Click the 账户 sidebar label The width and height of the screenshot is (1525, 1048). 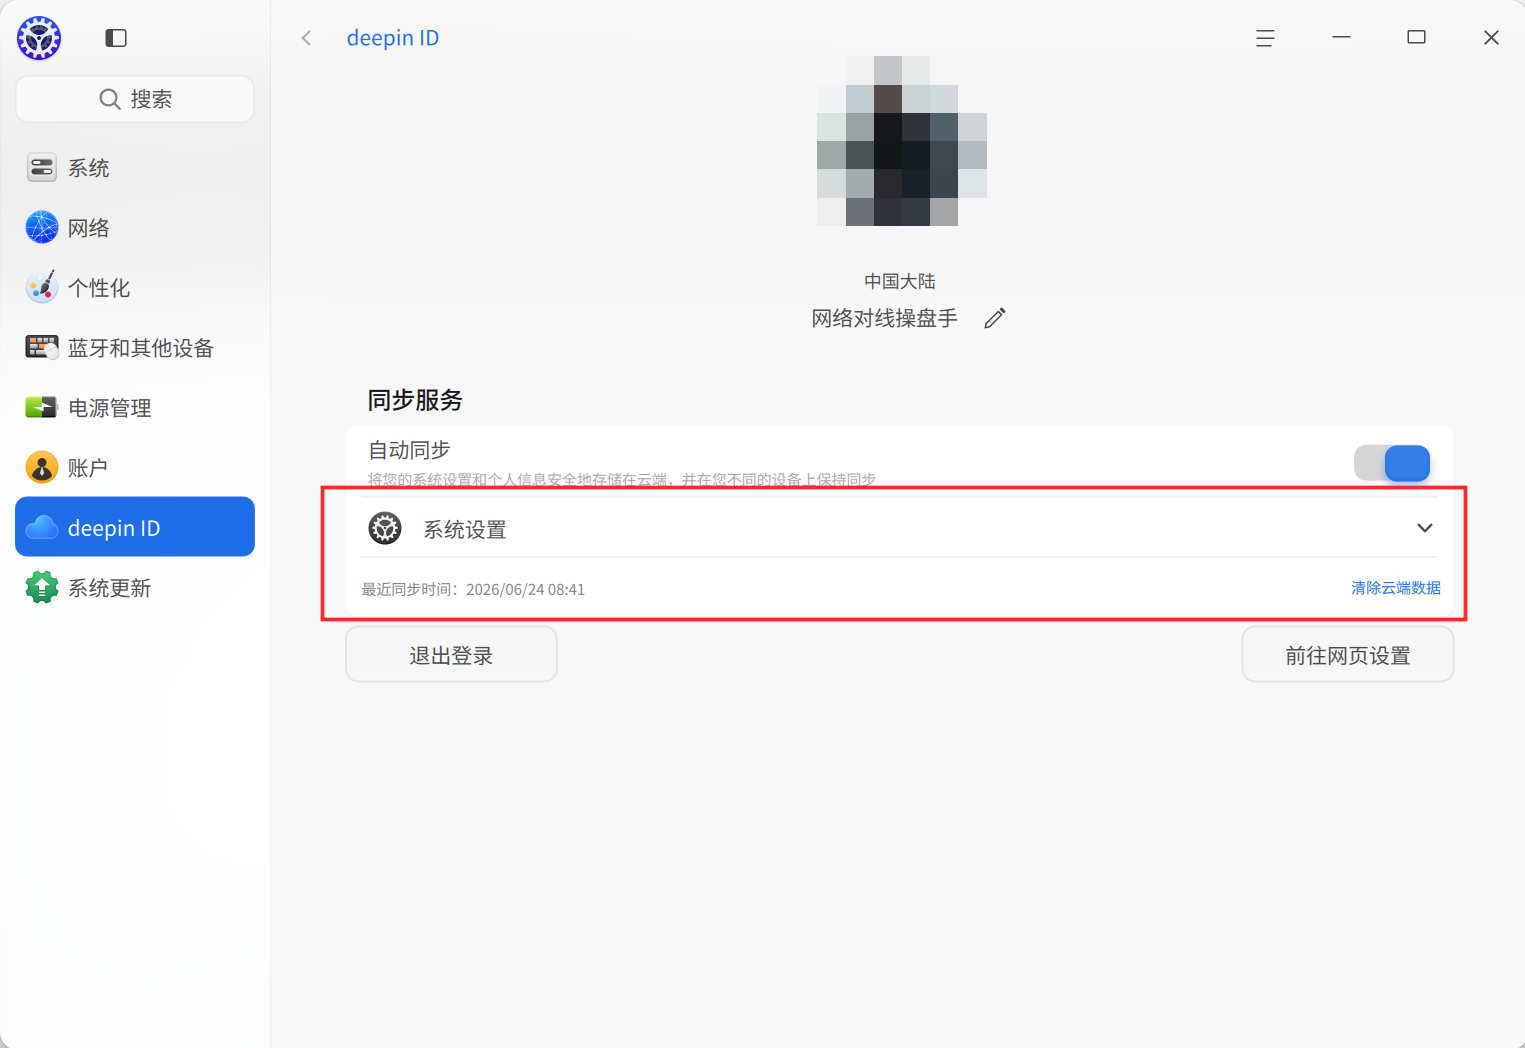click(x=88, y=468)
